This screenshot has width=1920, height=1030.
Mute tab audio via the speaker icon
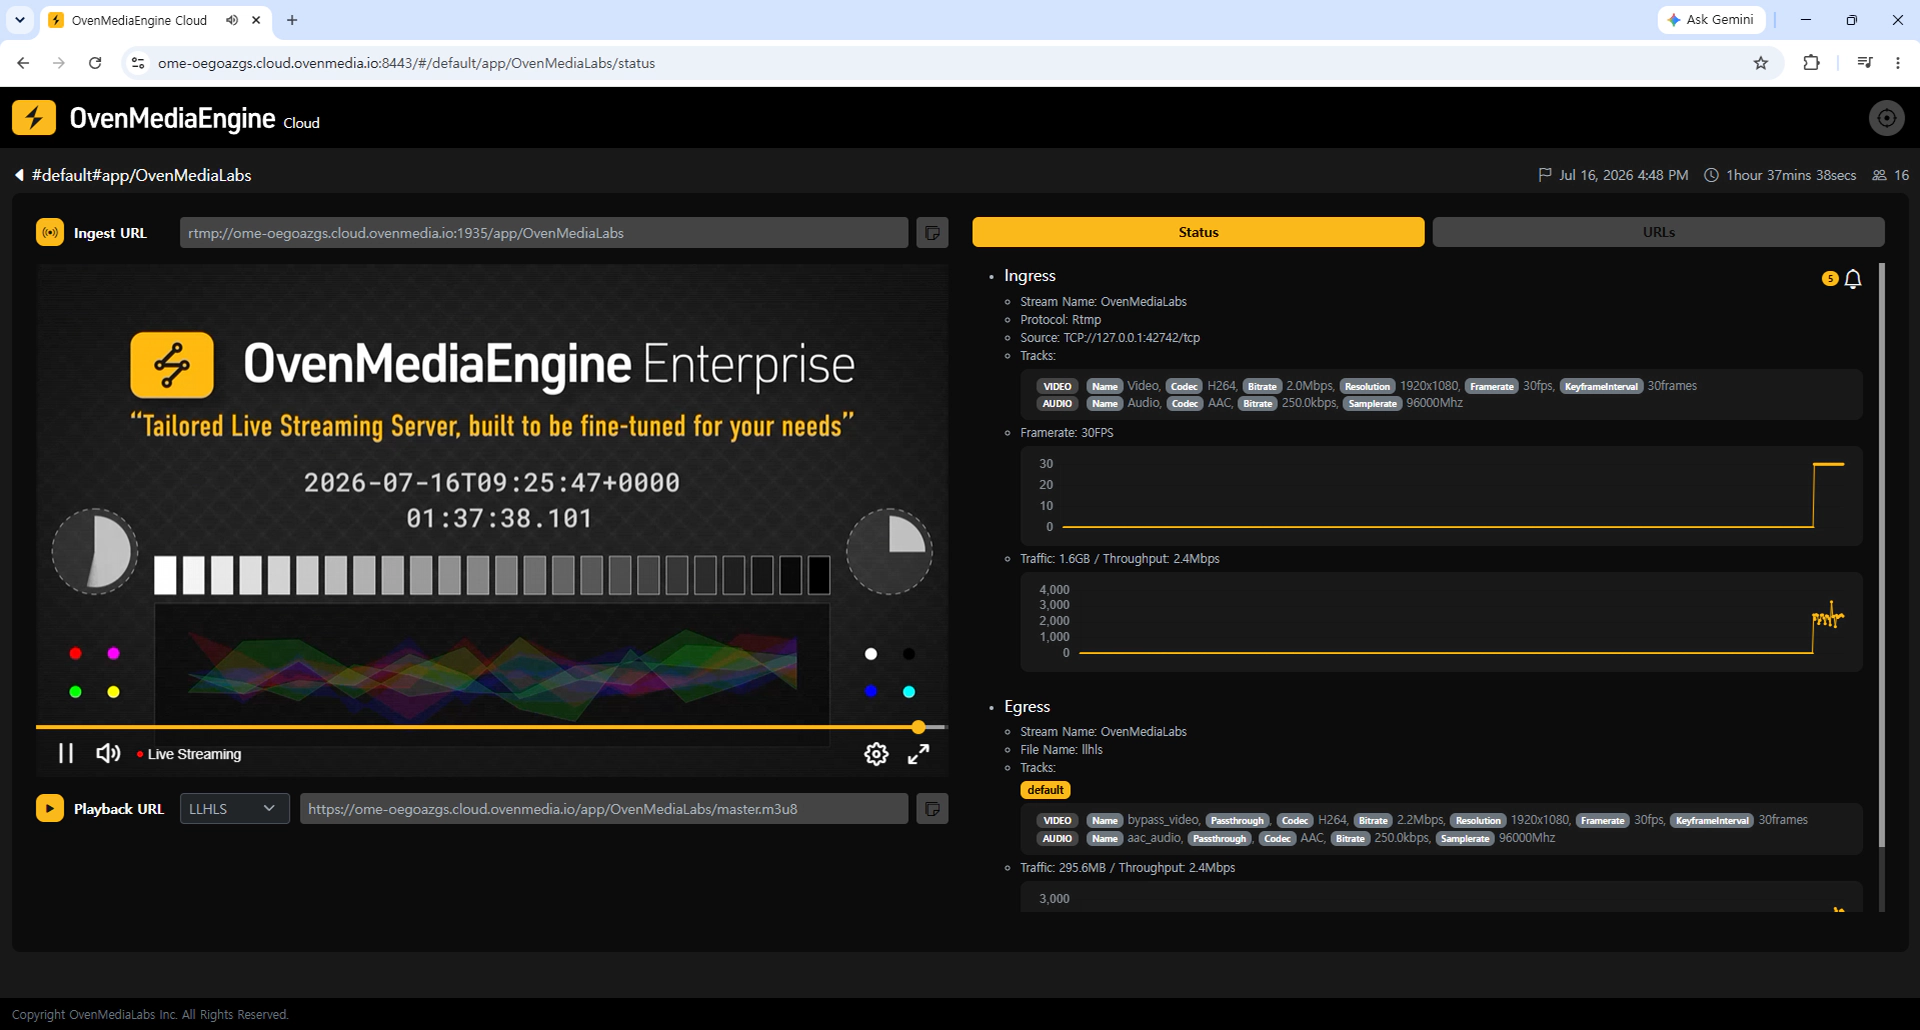point(232,20)
